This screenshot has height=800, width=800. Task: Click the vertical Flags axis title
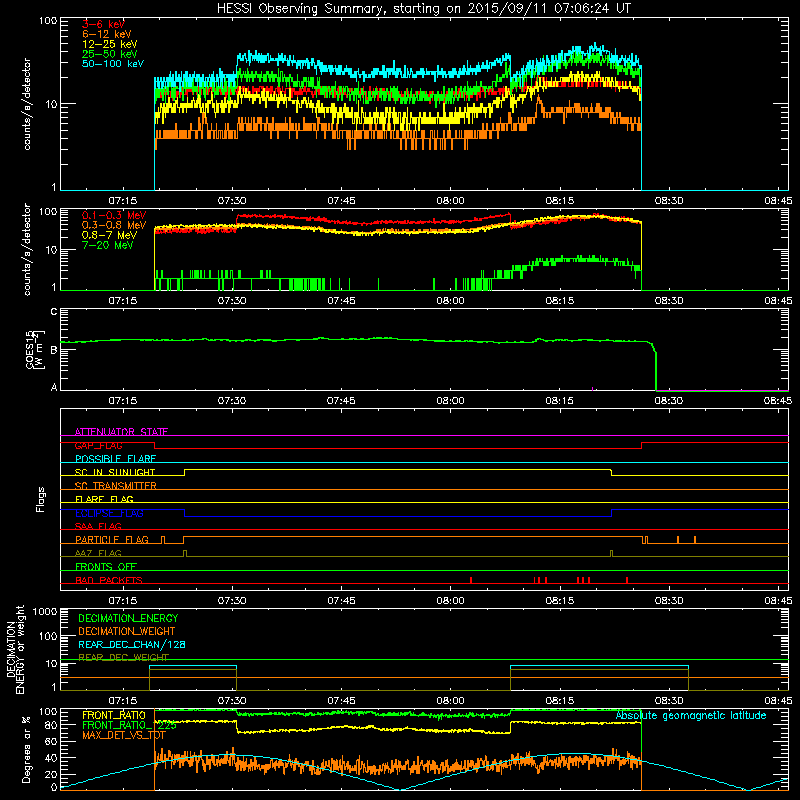click(x=41, y=499)
